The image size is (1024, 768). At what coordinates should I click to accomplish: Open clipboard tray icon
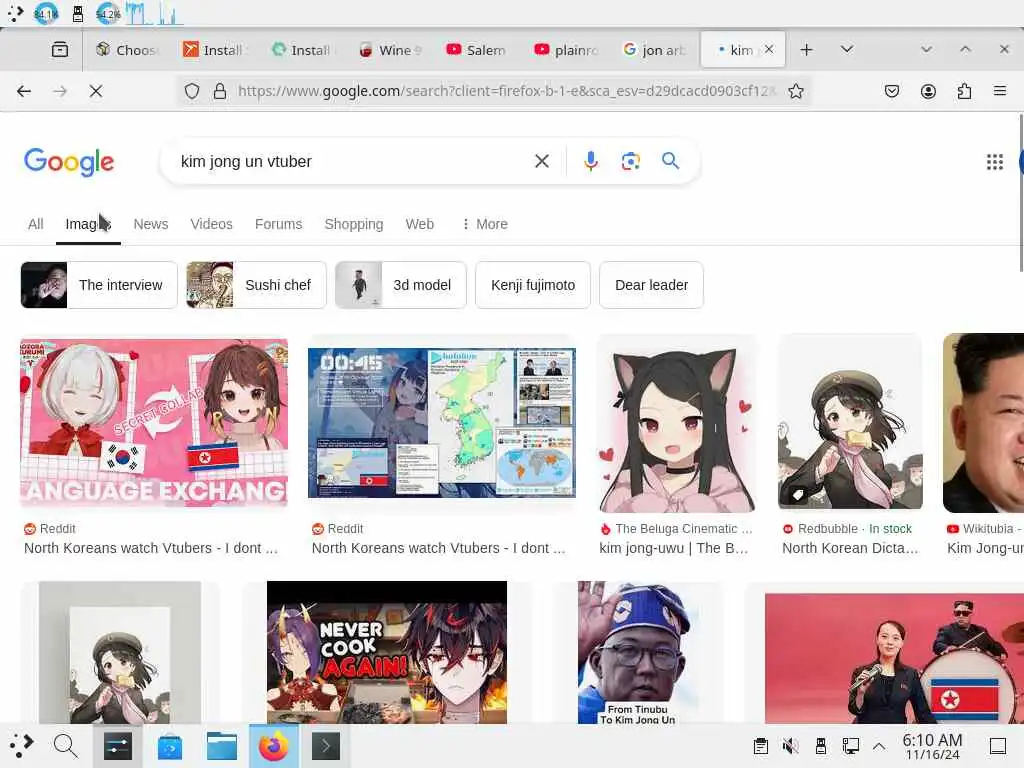760,746
